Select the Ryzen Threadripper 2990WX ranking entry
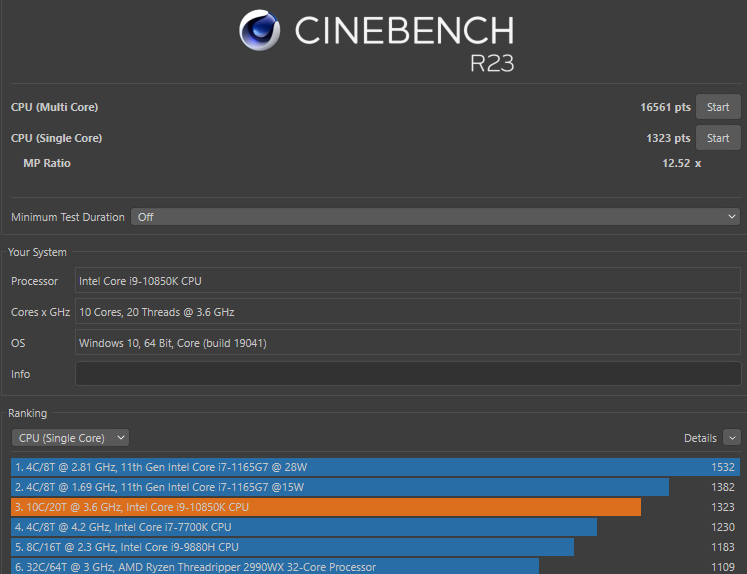The height and width of the screenshot is (574, 747). 275,566
